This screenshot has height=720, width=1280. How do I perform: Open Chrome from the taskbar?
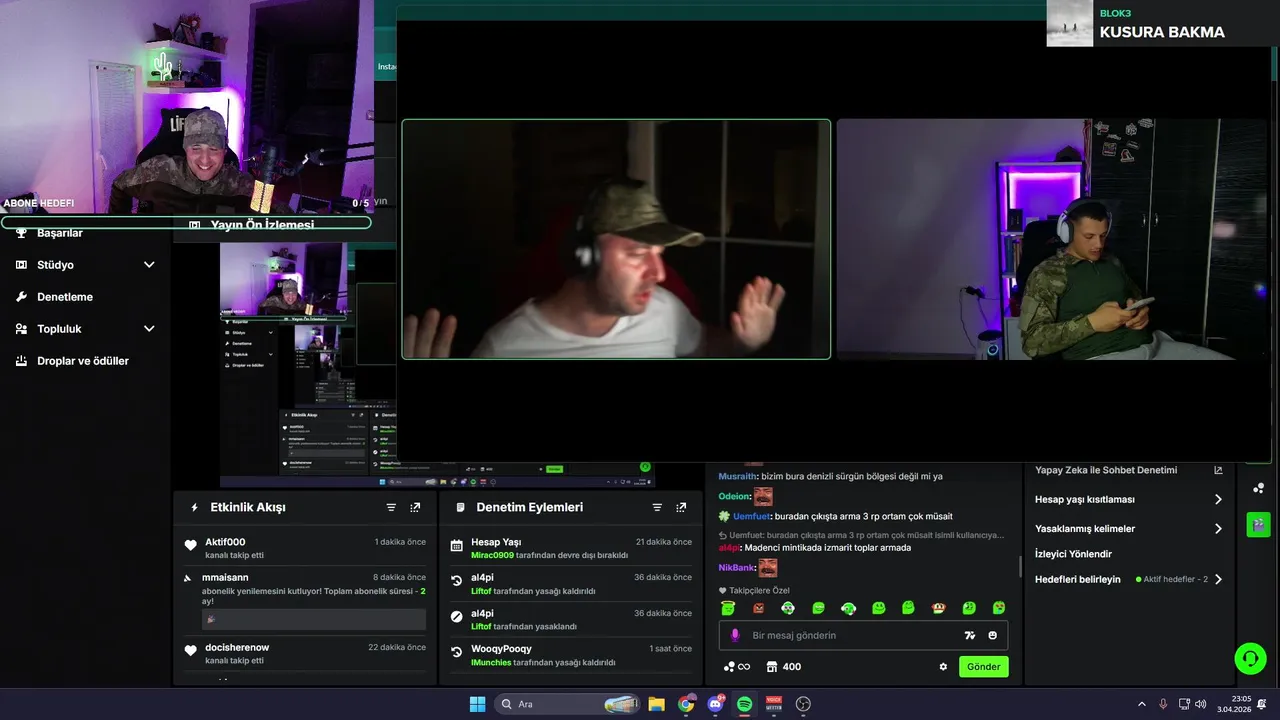coord(686,704)
